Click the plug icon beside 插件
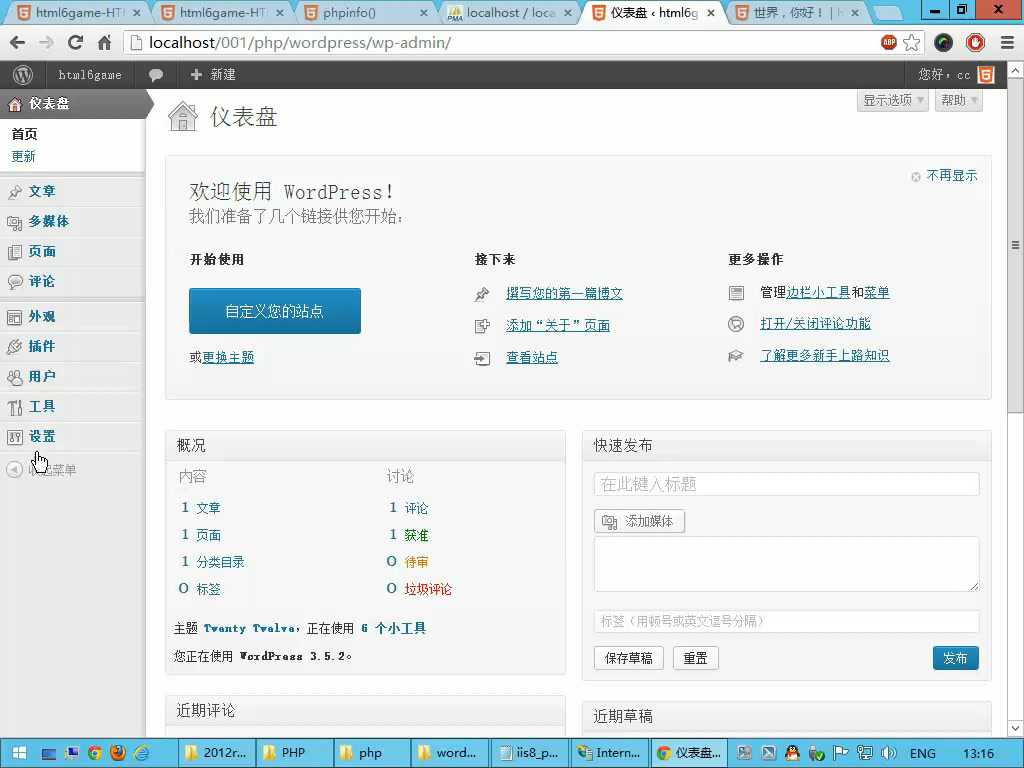This screenshot has height=768, width=1024. 14,347
